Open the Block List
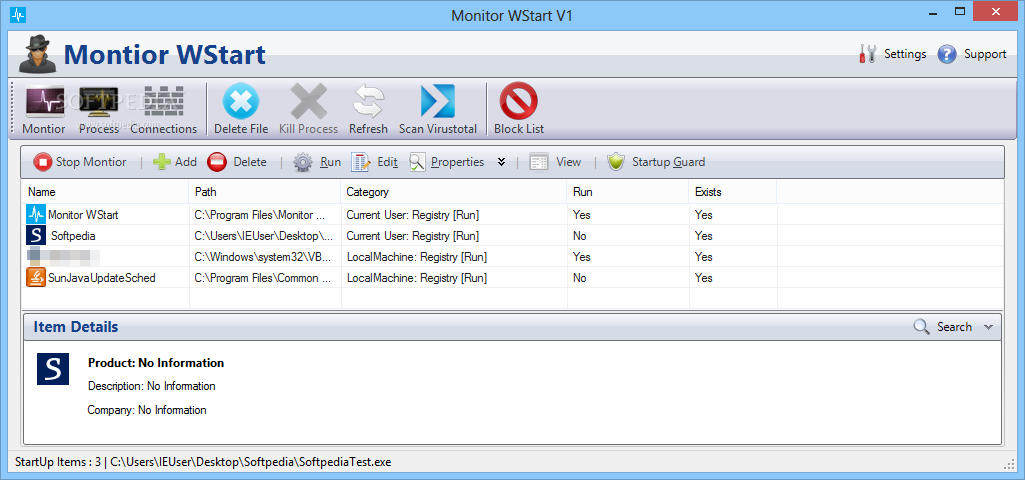The width and height of the screenshot is (1025, 480). [x=518, y=111]
